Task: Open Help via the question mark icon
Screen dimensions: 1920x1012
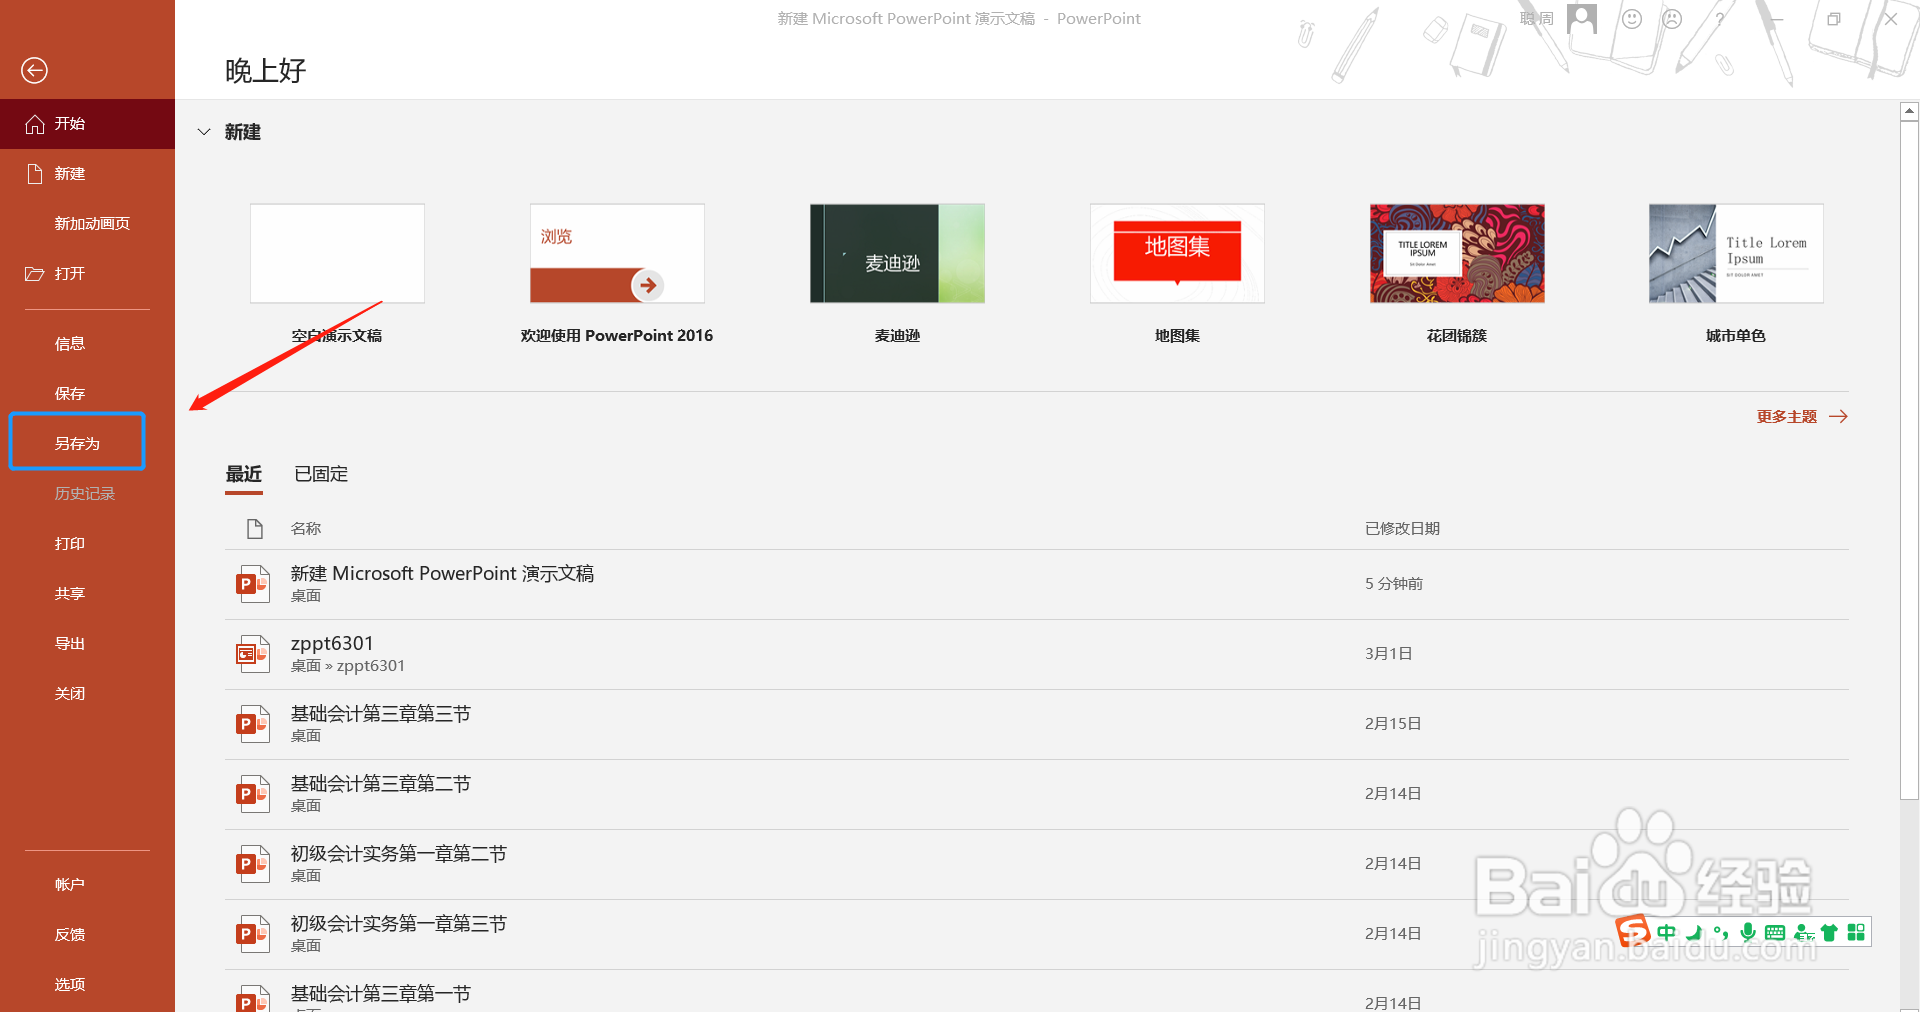Action: pos(1719,19)
